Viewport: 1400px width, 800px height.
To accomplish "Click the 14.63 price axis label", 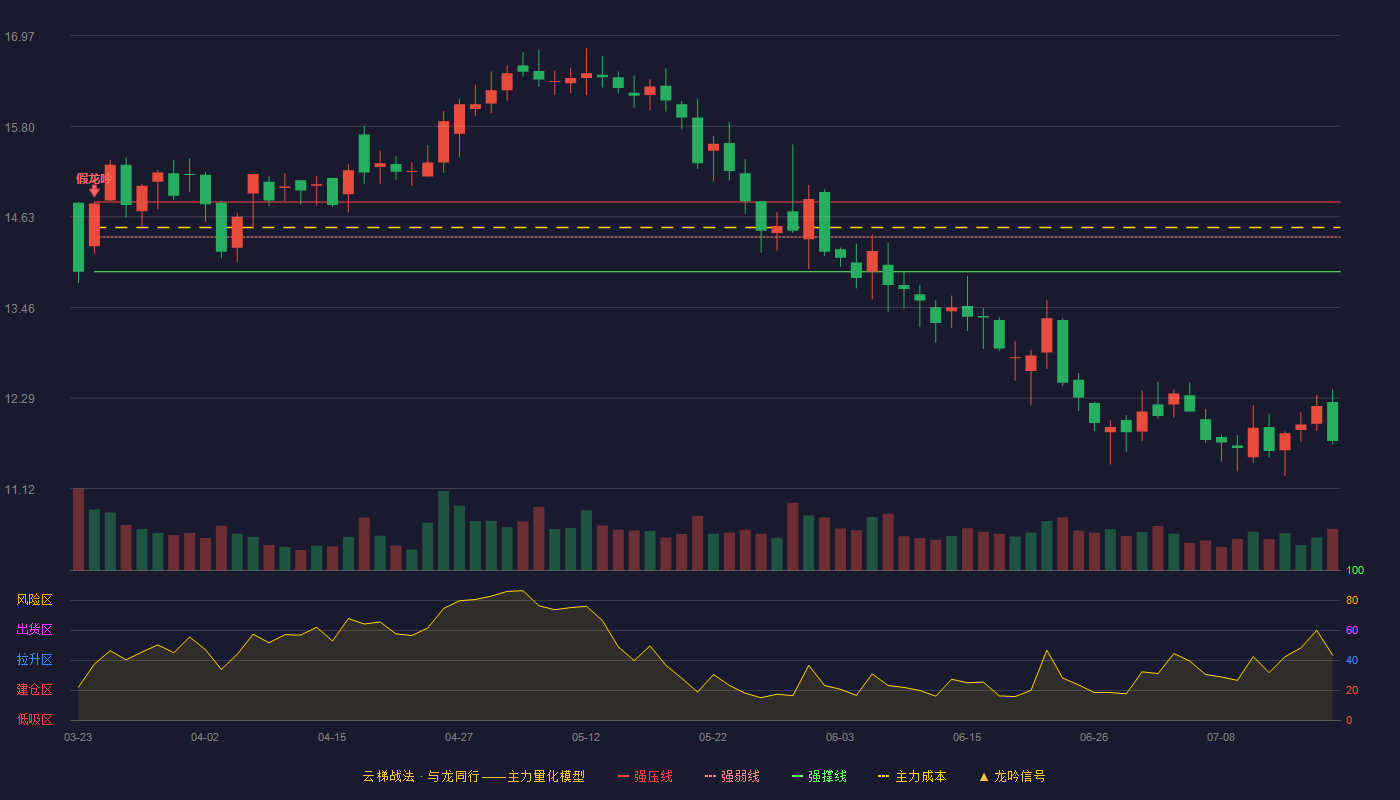I will point(20,218).
